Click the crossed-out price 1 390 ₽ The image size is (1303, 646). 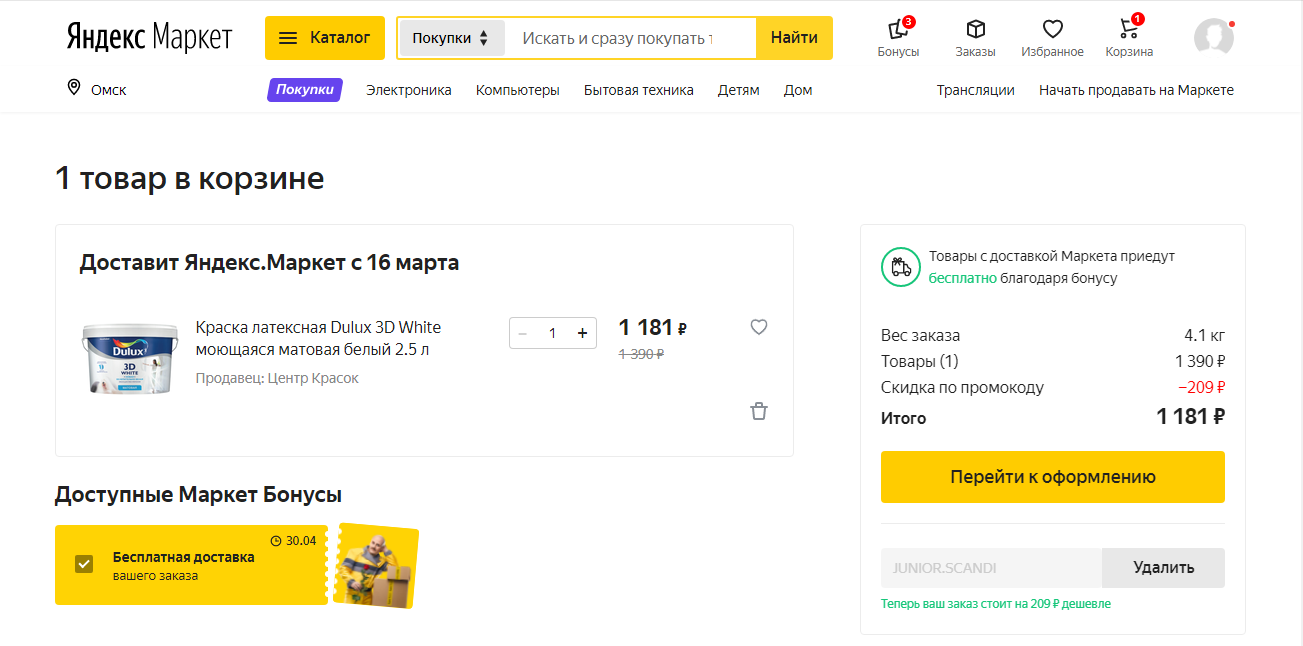pos(641,354)
